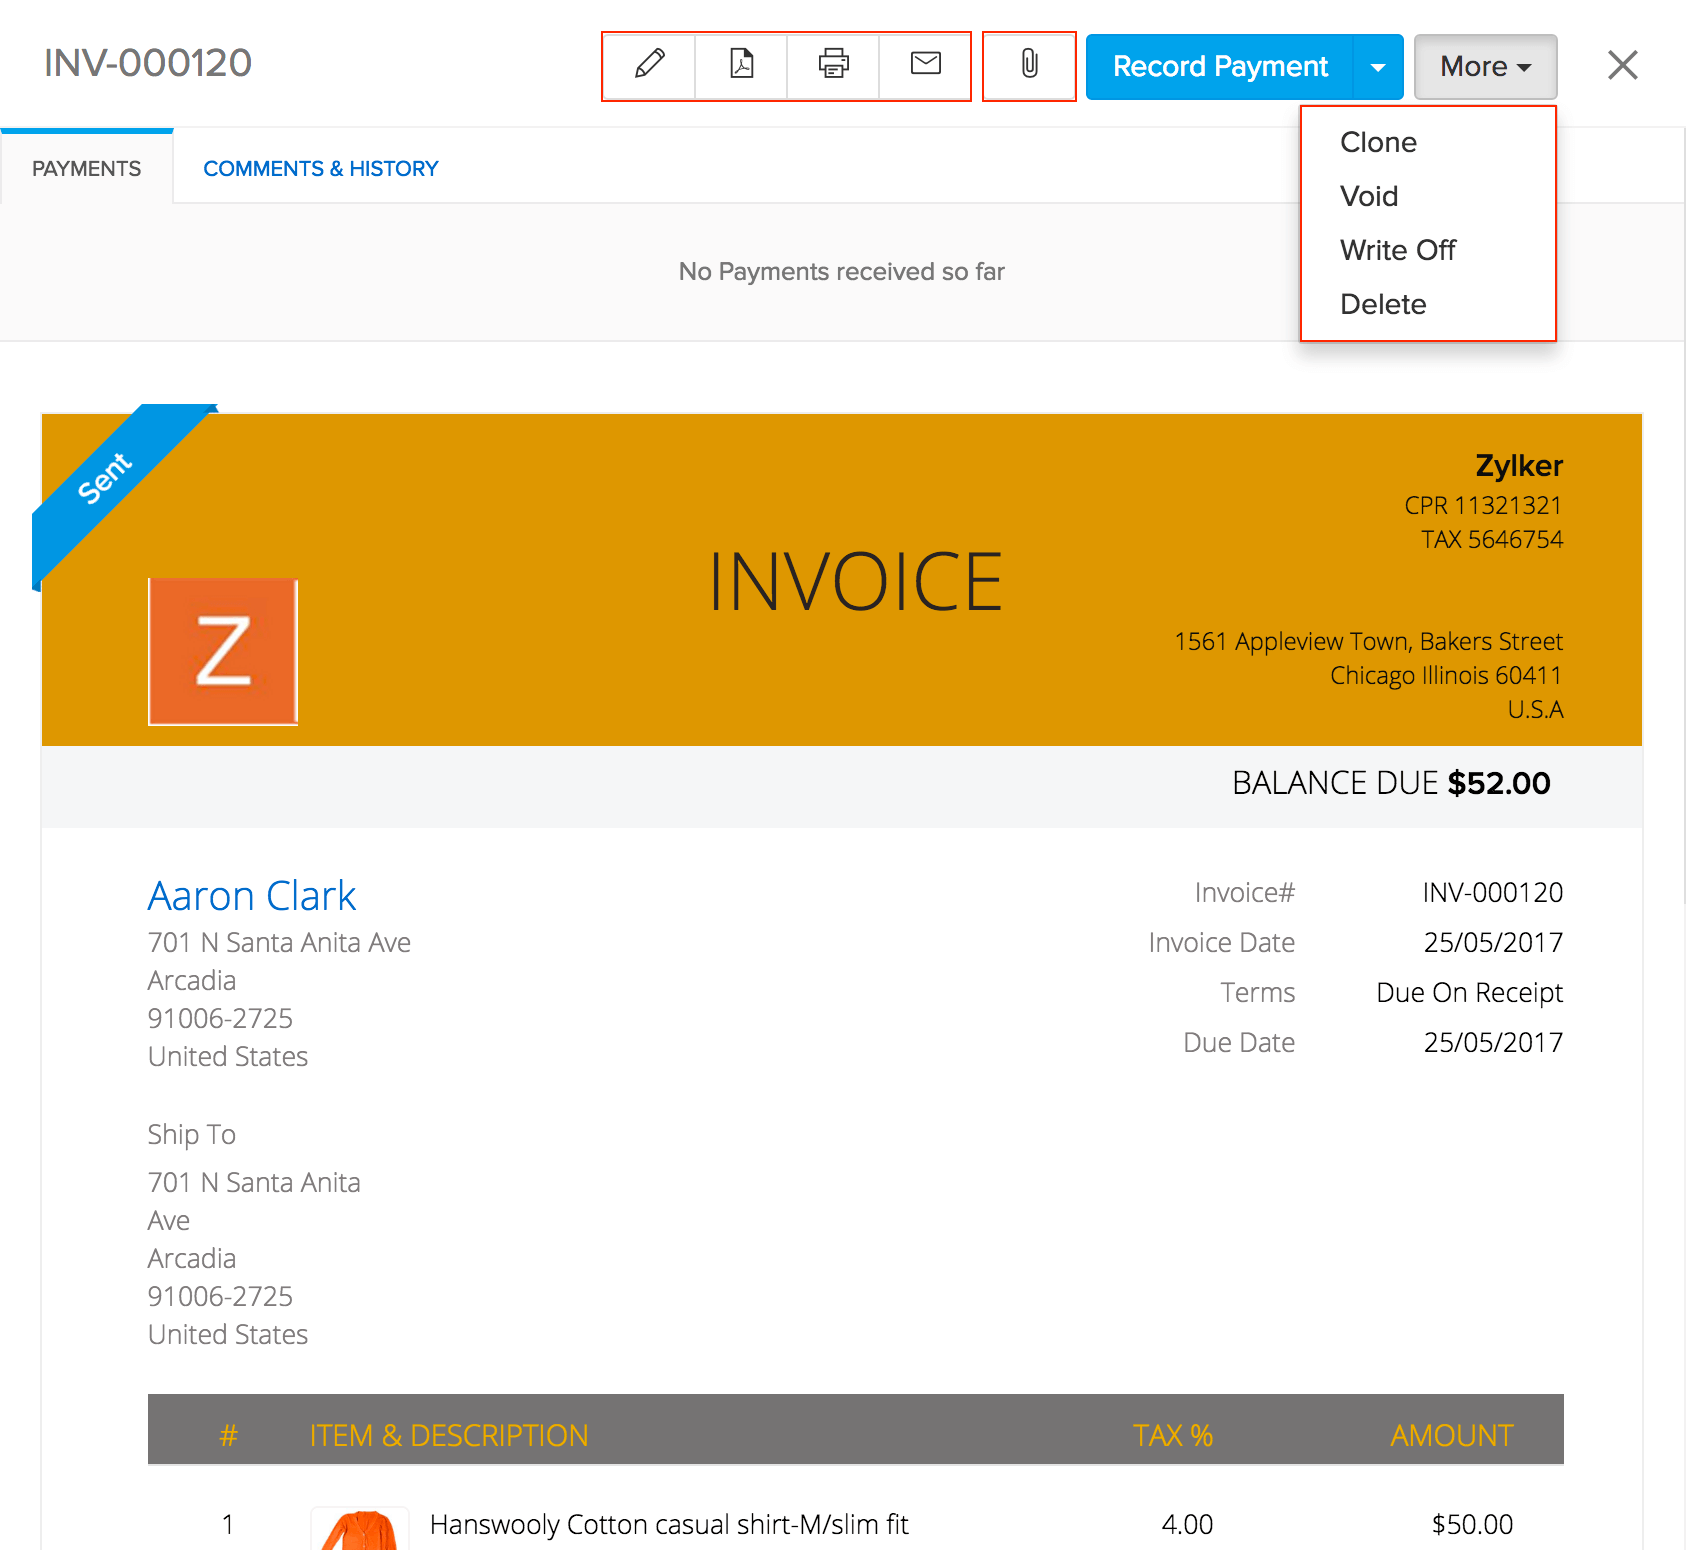Delete invoice INV-000120
The image size is (1686, 1550).
click(1383, 304)
